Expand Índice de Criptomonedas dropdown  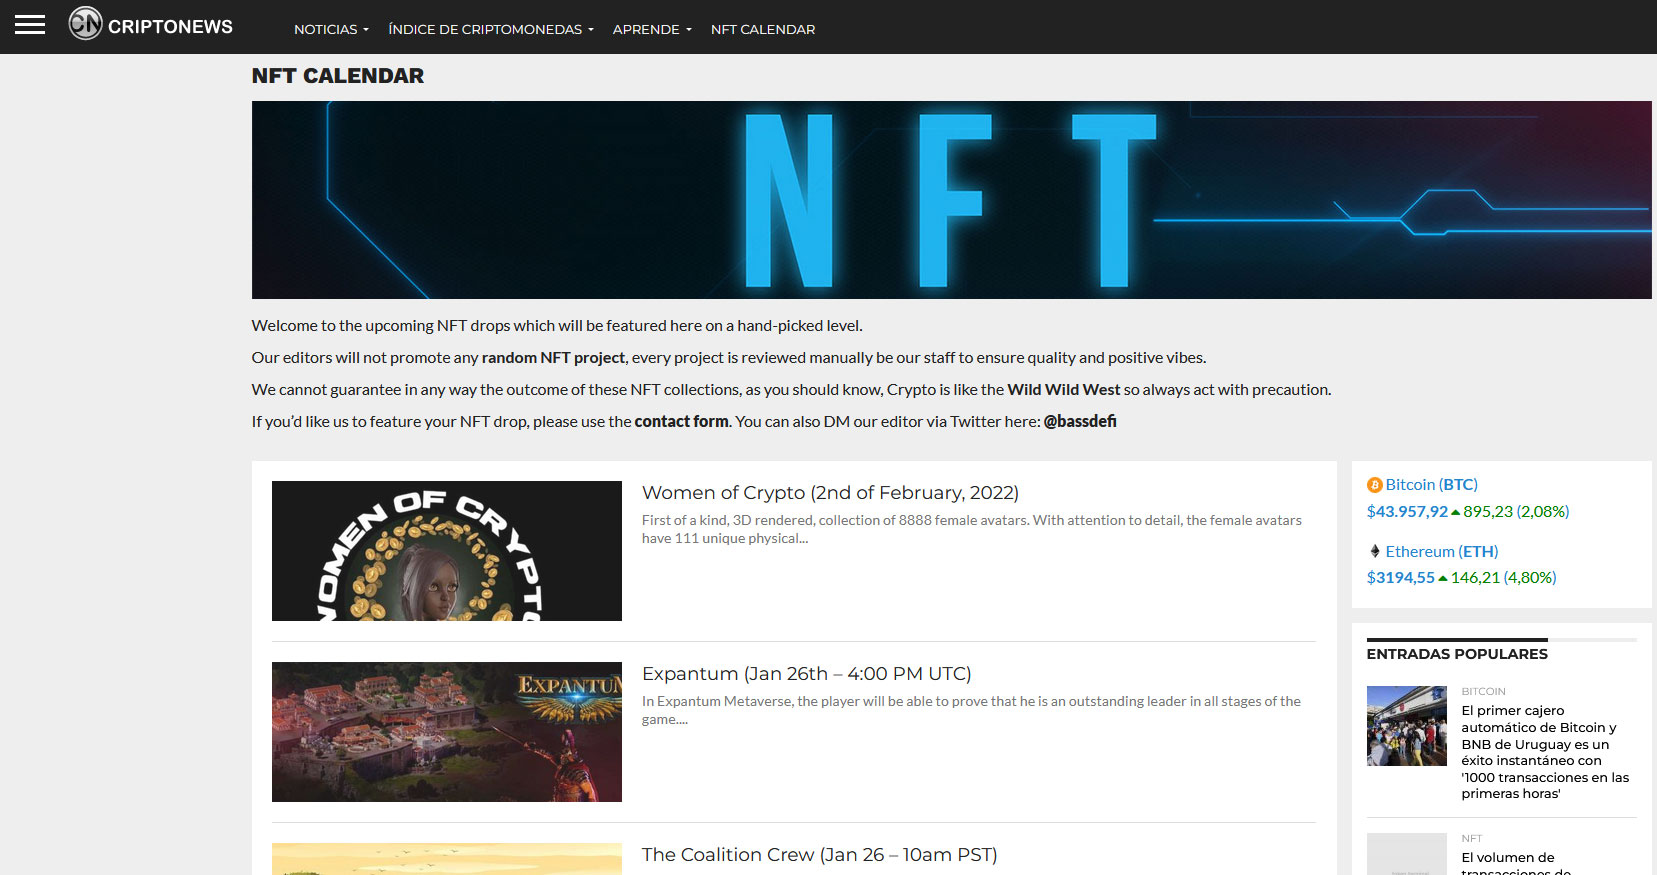(490, 30)
